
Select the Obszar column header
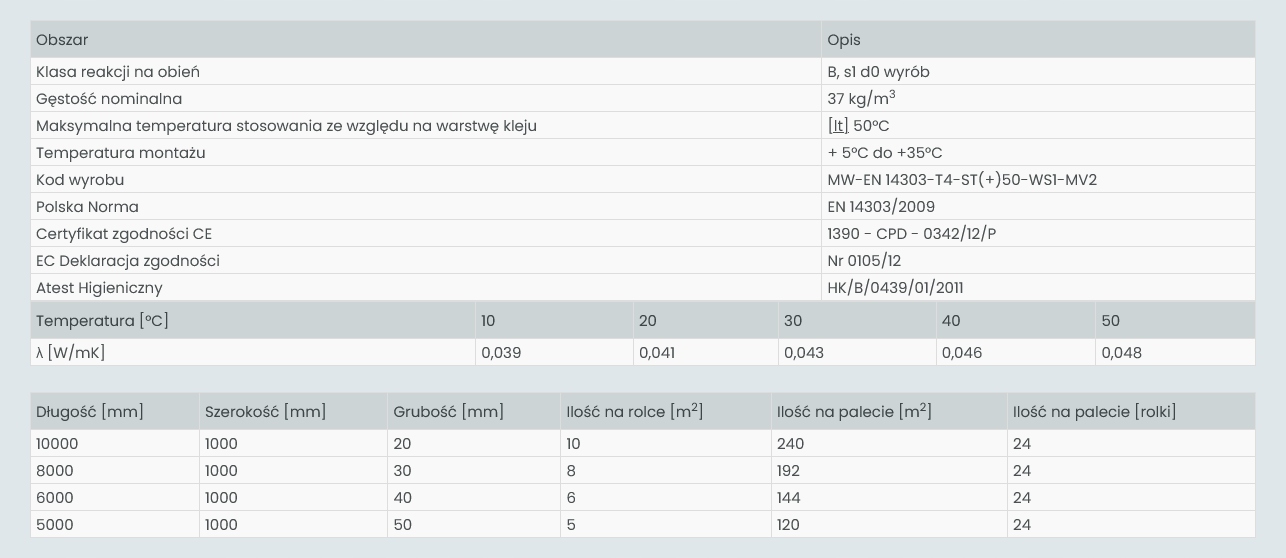point(426,40)
